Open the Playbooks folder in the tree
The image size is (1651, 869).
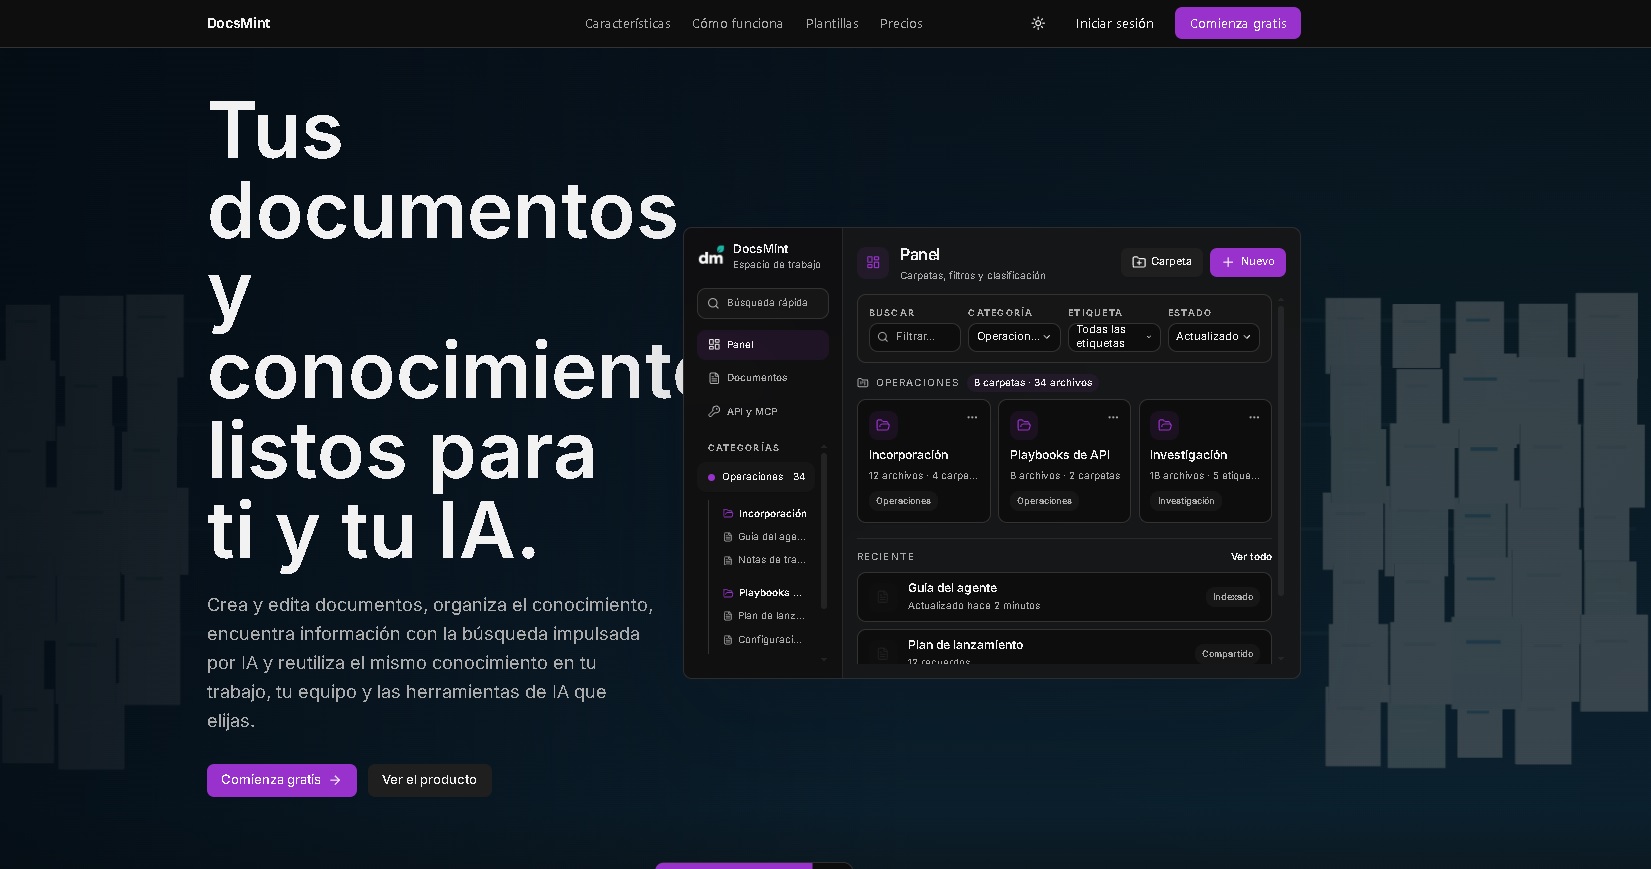pyautogui.click(x=764, y=593)
